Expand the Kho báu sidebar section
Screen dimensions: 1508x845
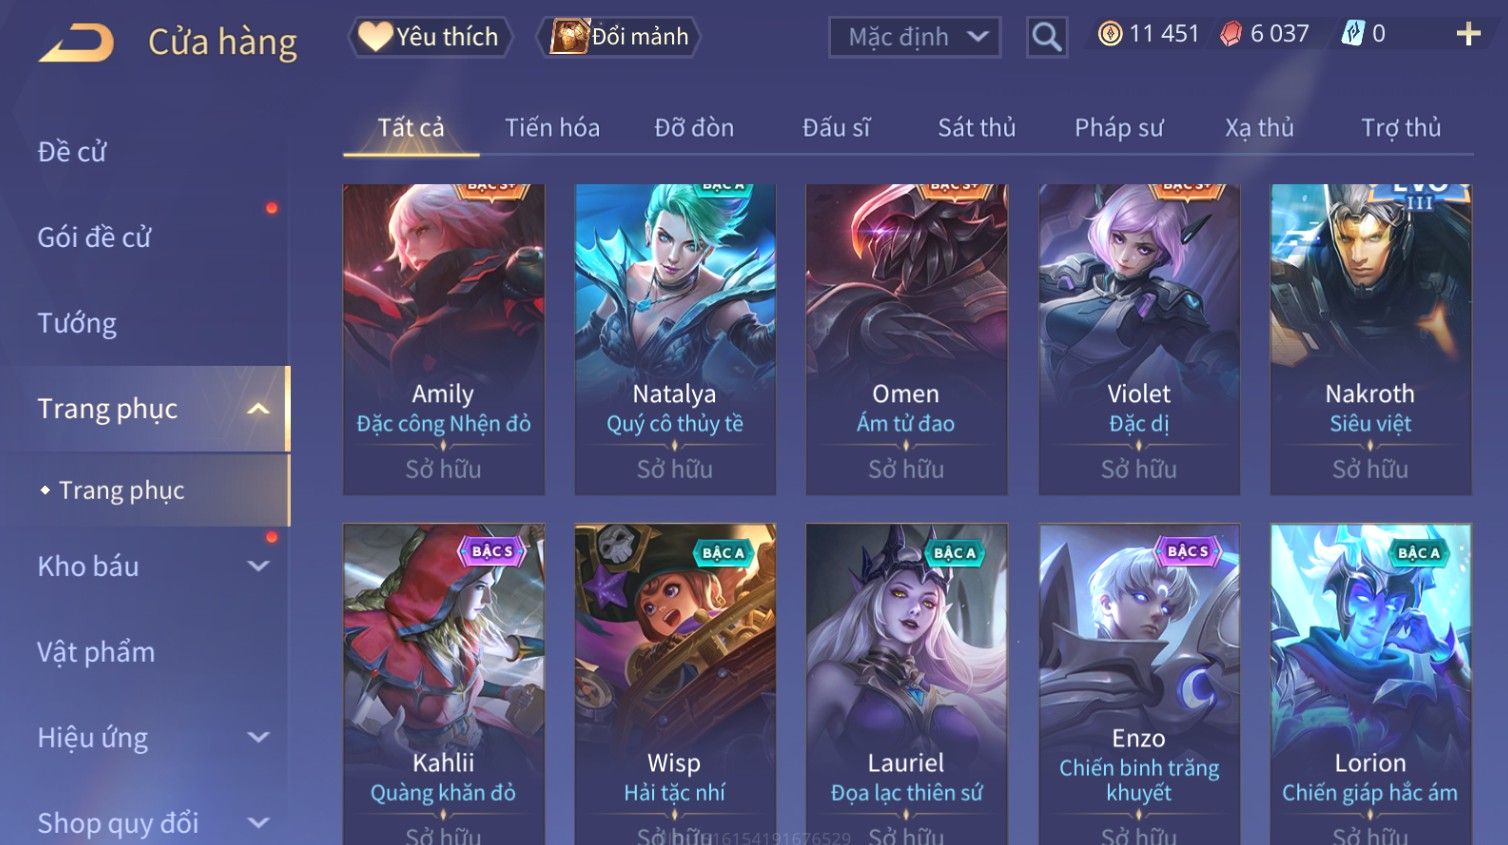258,566
